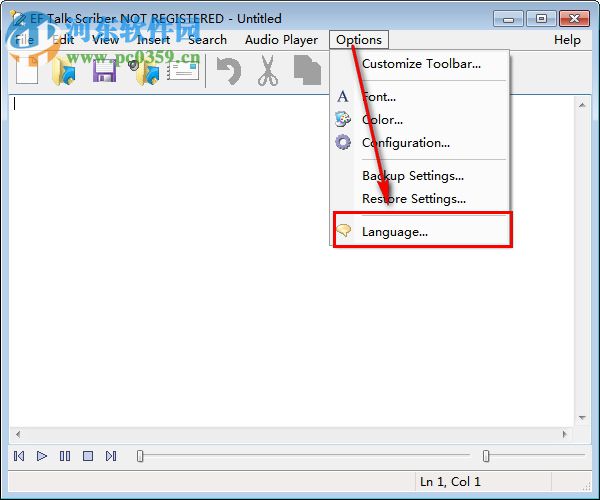Click vertical scrollbar up arrow

tap(582, 105)
